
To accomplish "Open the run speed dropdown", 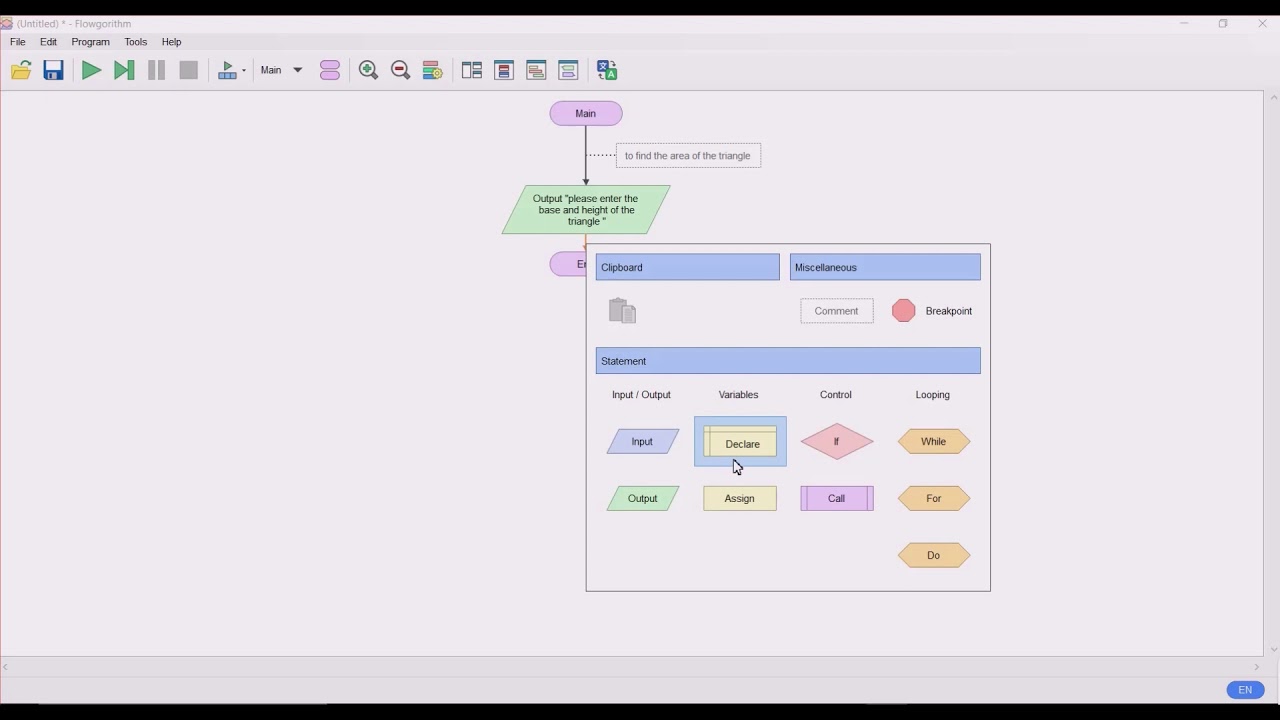I will (232, 70).
